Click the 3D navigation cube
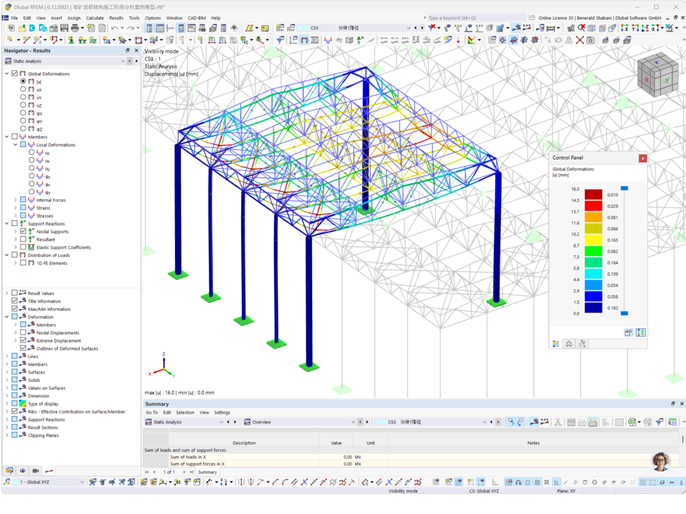The height and width of the screenshot is (514, 686). tap(657, 73)
